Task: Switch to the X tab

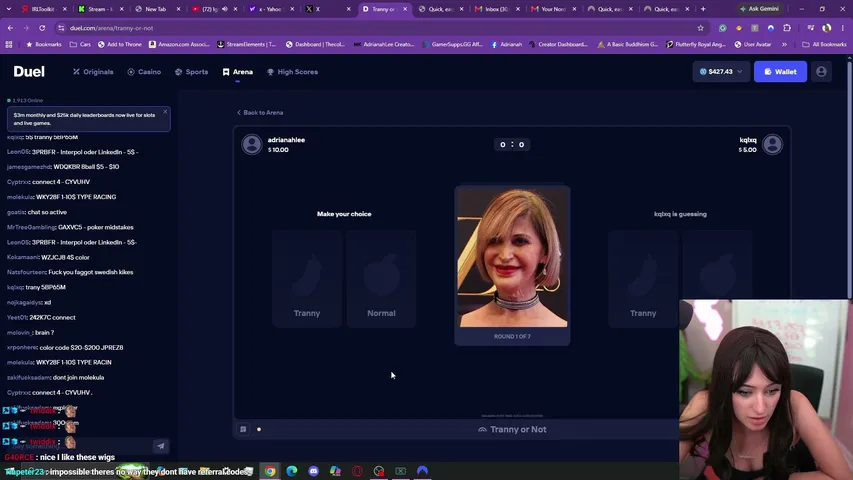Action: 325,9
